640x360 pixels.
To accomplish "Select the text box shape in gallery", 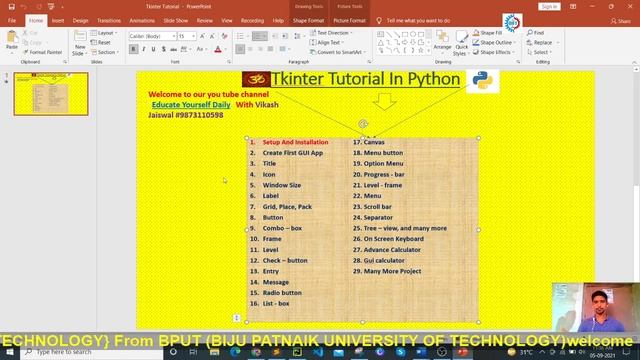I will (x=380, y=34).
